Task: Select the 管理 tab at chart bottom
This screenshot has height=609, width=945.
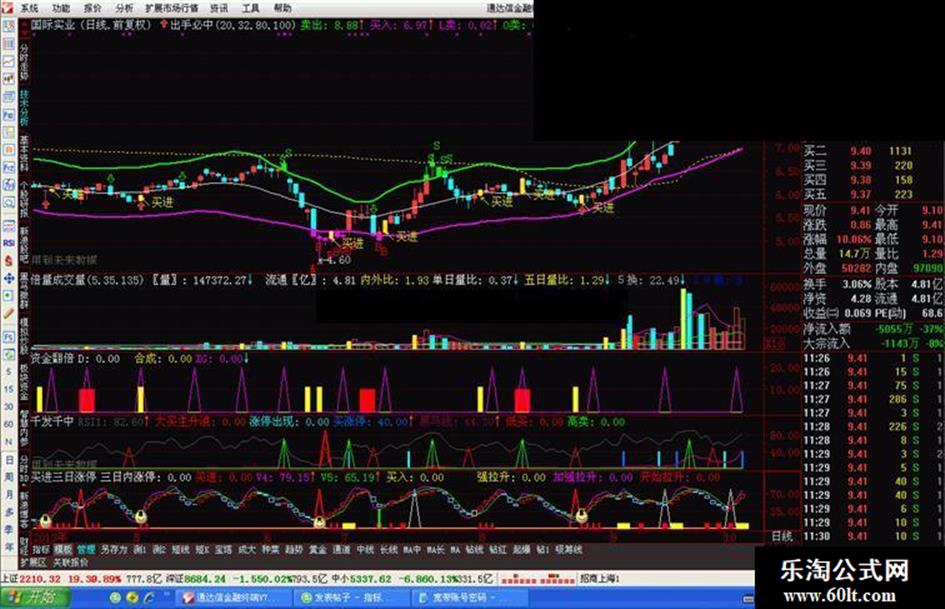Action: pos(86,549)
